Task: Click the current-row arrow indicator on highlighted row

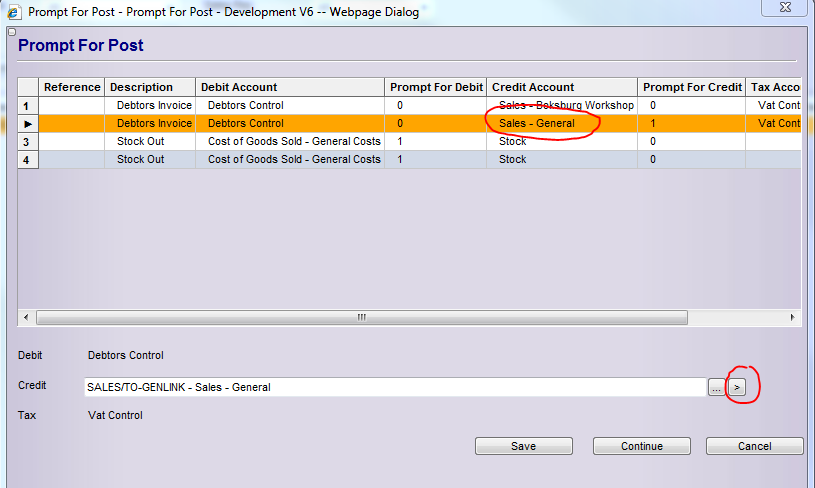Action: click(28, 124)
